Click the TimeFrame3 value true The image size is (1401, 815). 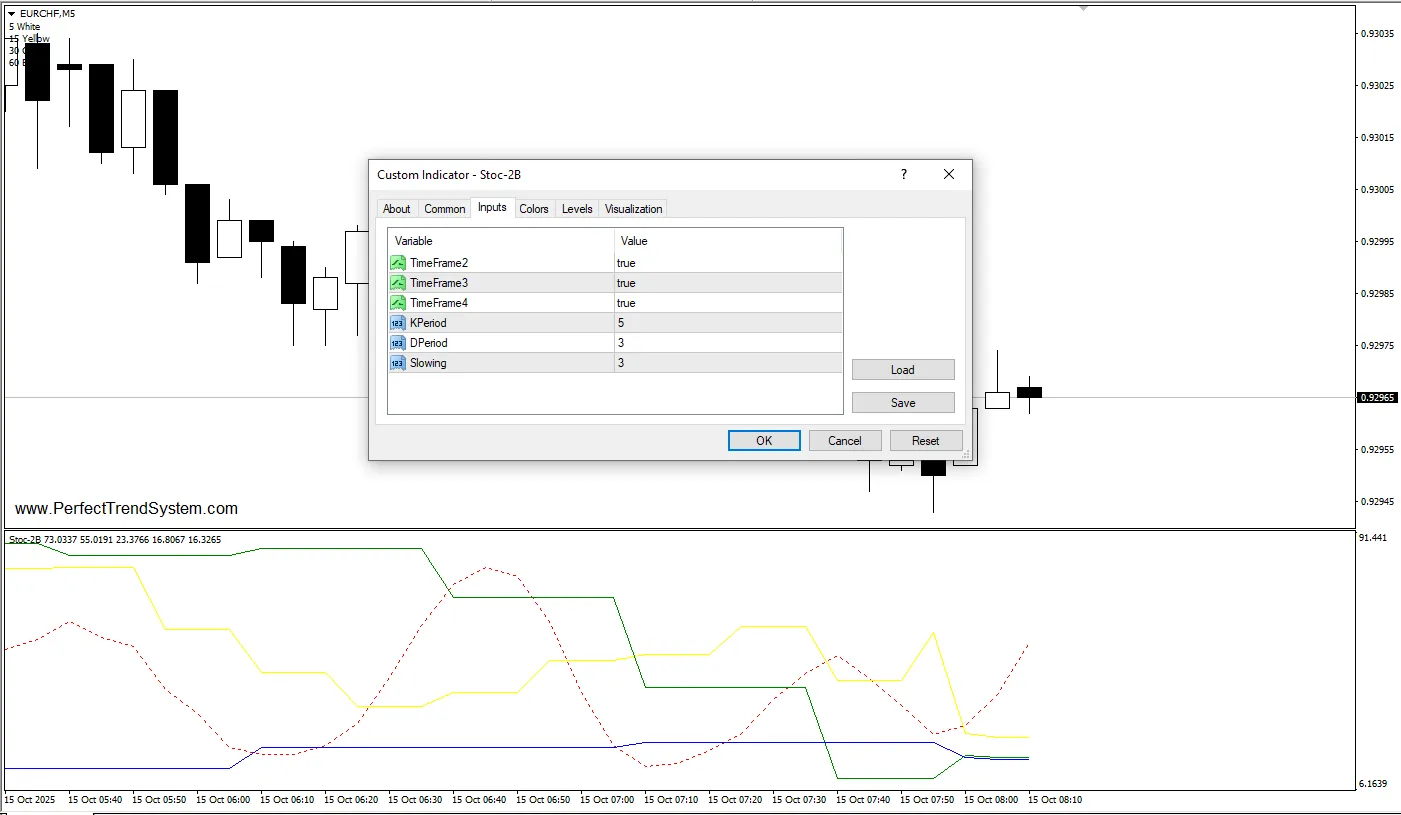[x=626, y=283]
